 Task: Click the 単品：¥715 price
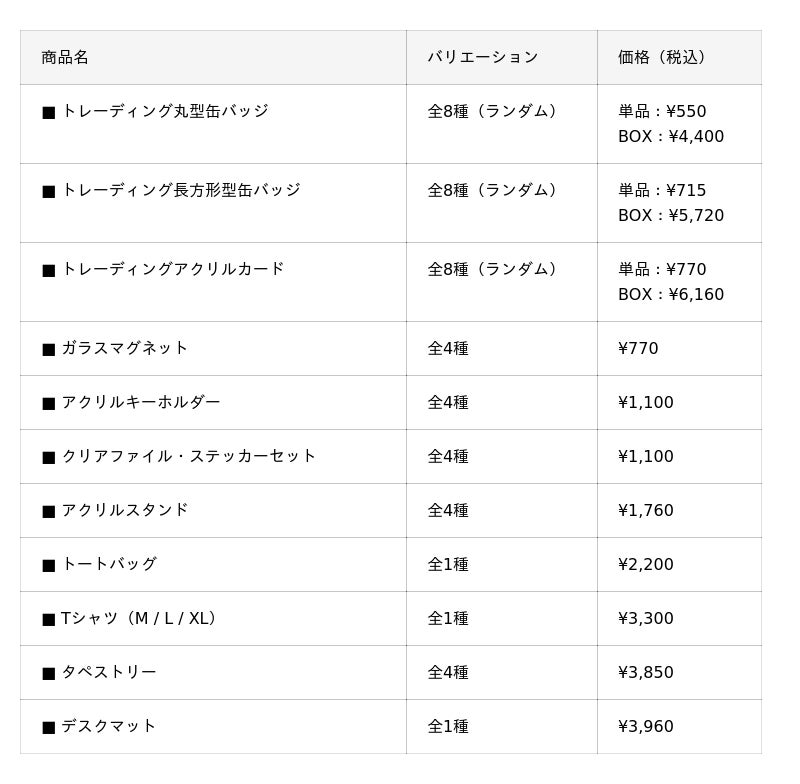(x=662, y=191)
